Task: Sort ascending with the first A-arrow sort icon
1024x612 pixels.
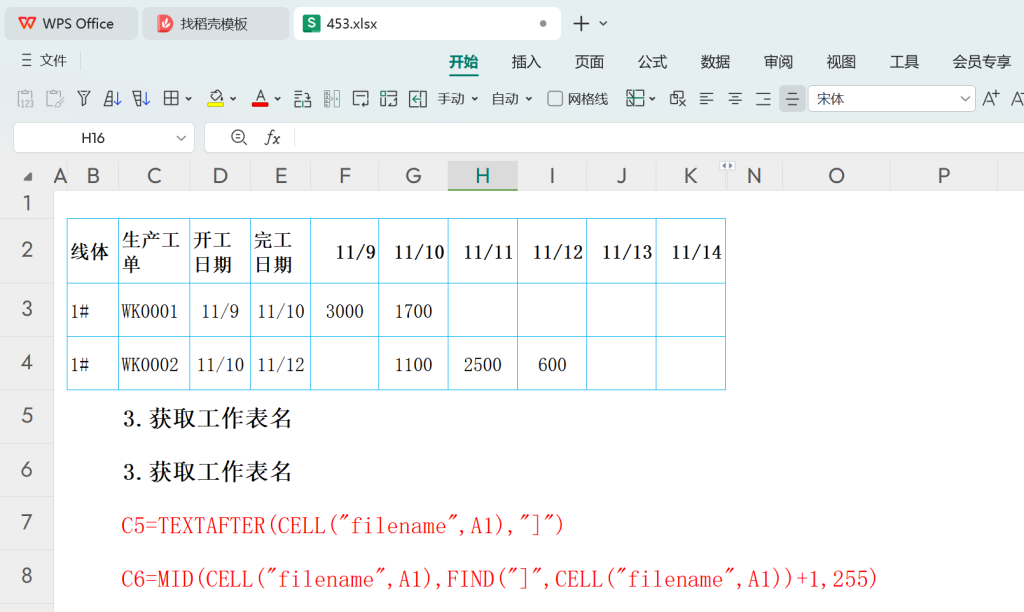Action: coord(112,99)
